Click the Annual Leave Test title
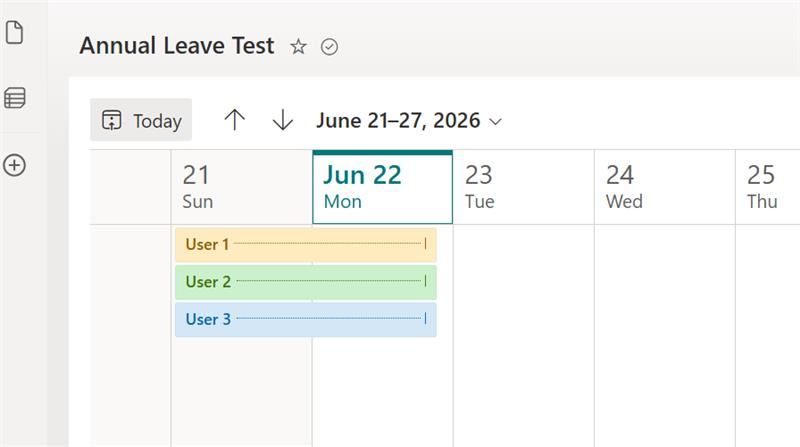800x447 pixels. (177, 46)
